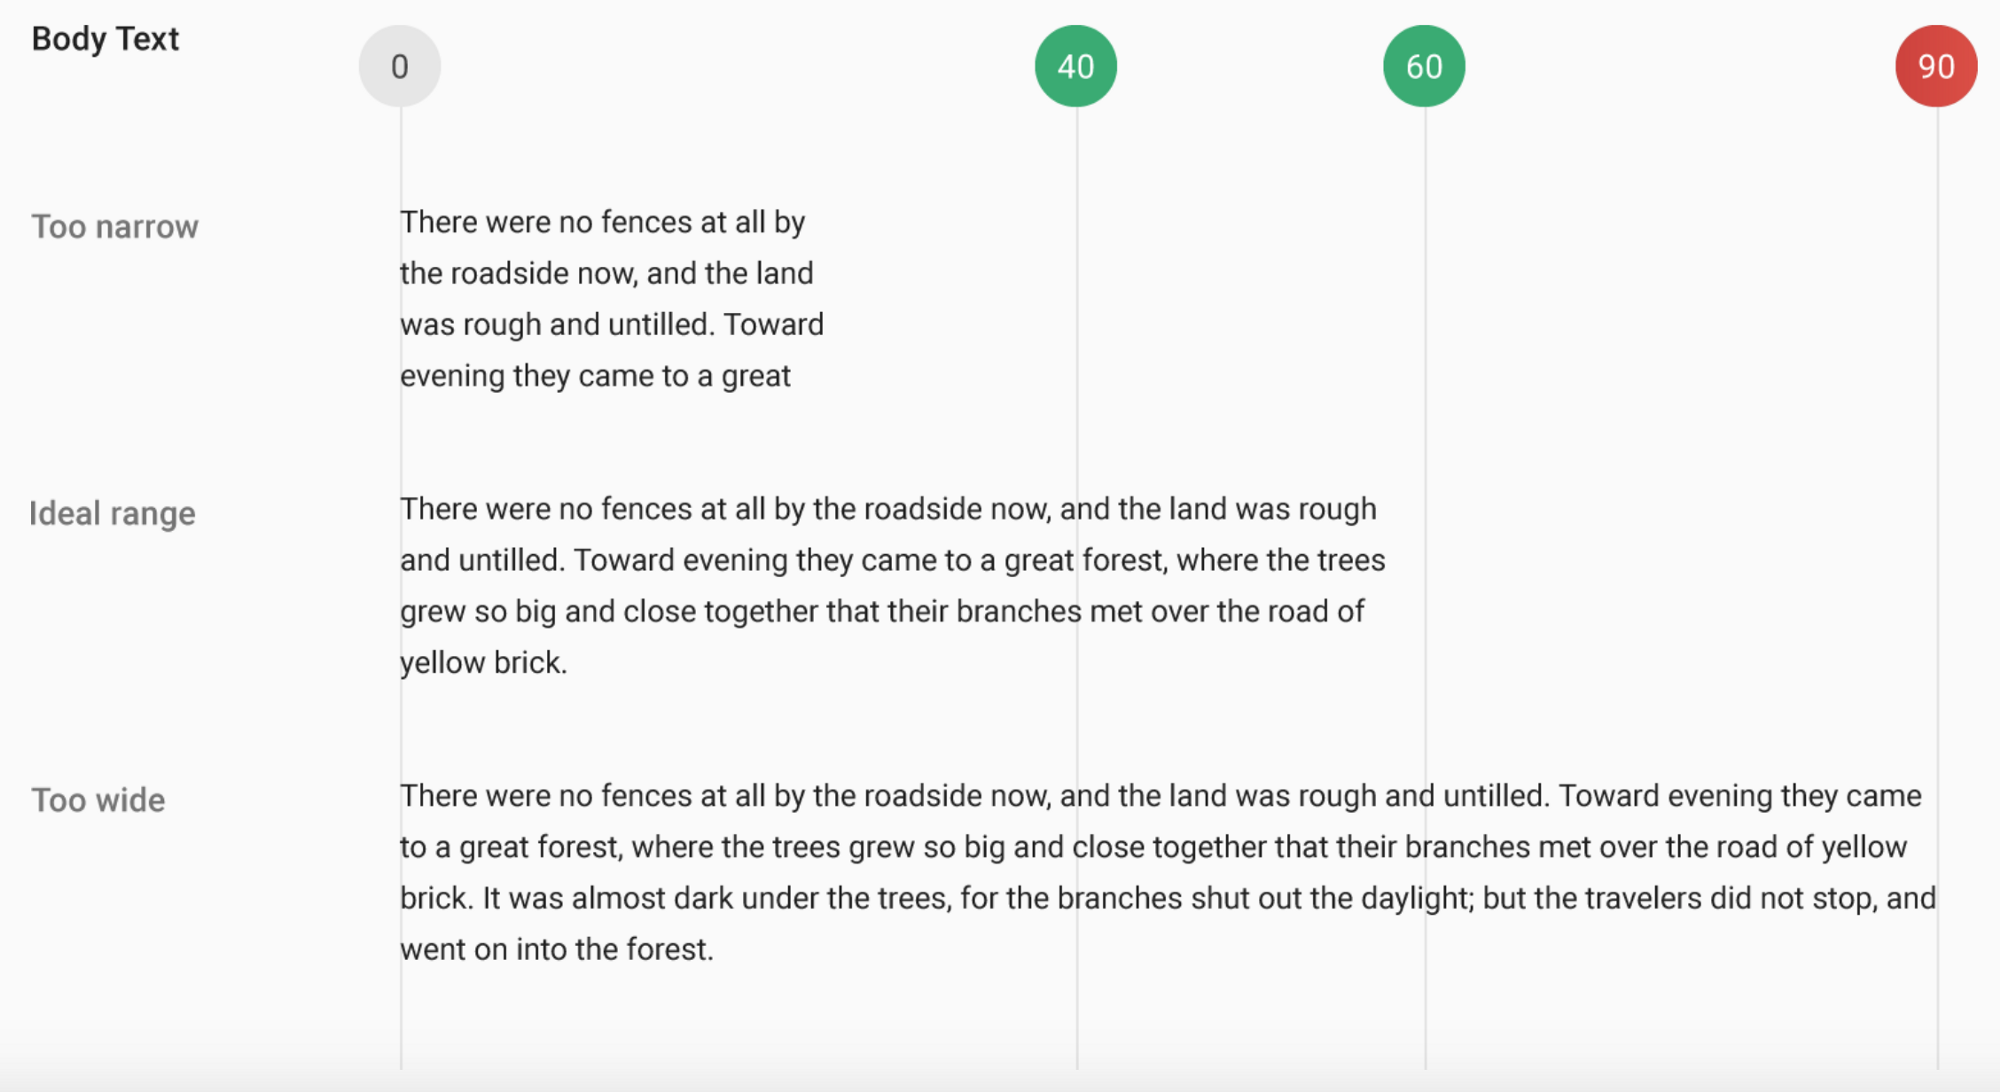Click the Too narrow label
This screenshot has width=2000, height=1092.
coord(115,227)
